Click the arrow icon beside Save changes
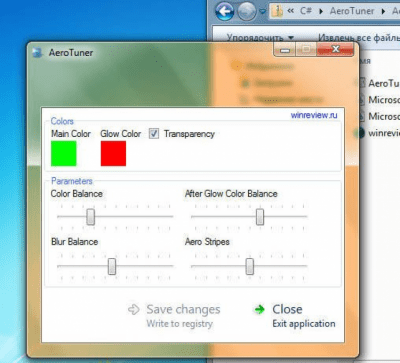Screen dimensions: 400x363 point(133,309)
